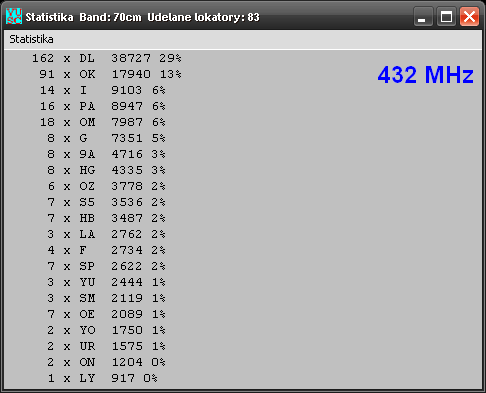Click the application icon in title bar

14,16
